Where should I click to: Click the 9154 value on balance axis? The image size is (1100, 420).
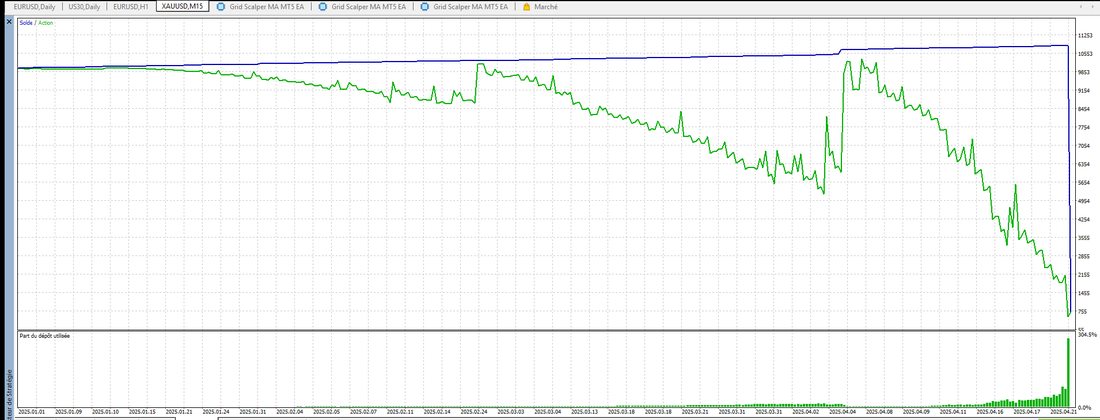1085,91
